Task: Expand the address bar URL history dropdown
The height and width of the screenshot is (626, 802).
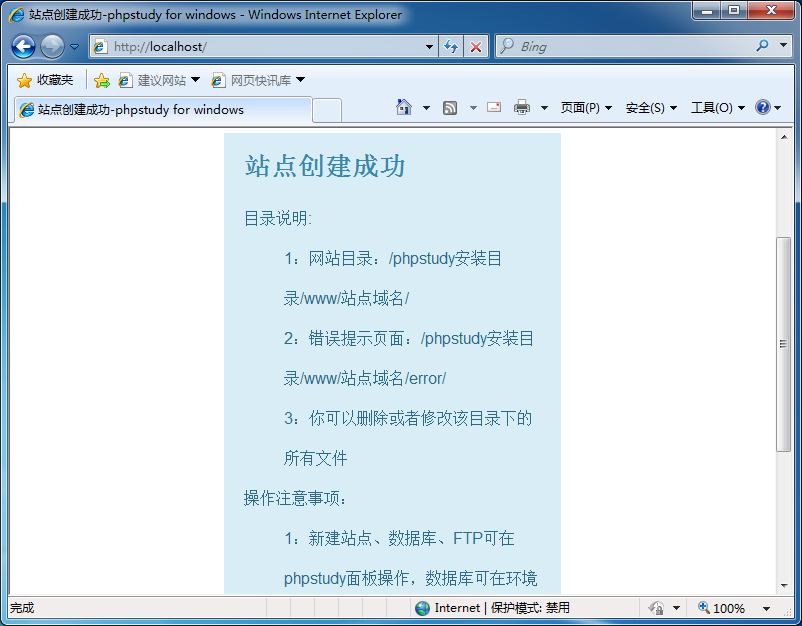Action: click(430, 47)
